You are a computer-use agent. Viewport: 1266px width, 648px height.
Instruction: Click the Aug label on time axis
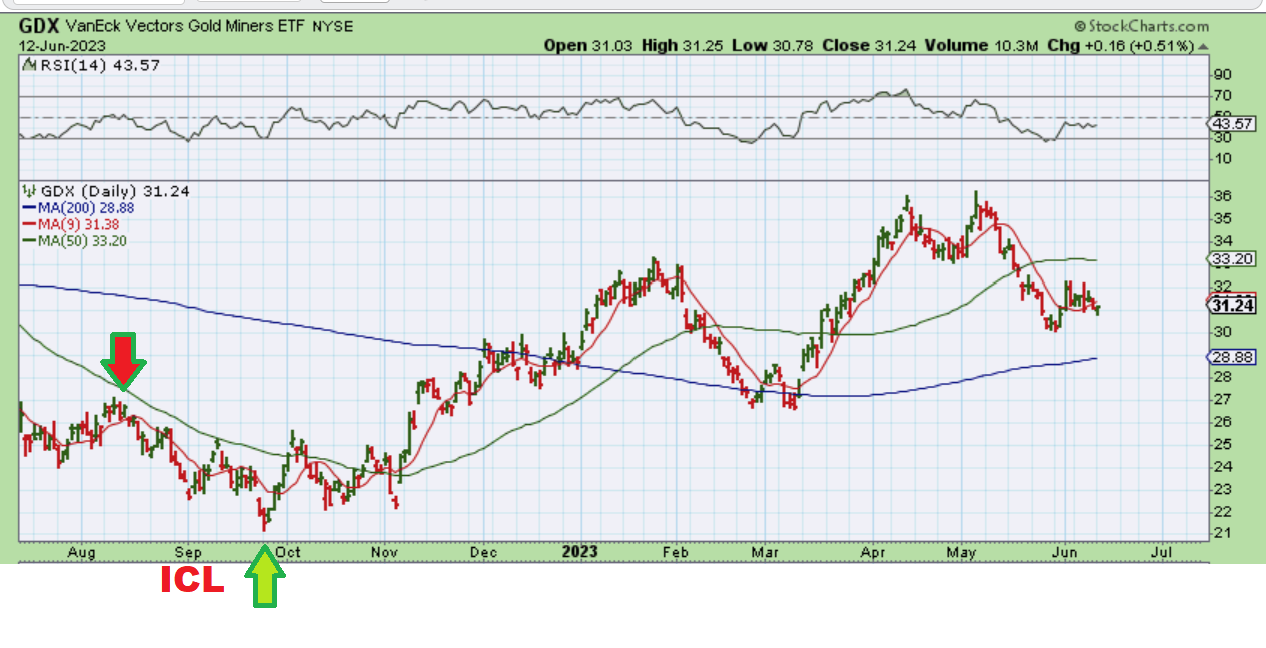(x=84, y=552)
